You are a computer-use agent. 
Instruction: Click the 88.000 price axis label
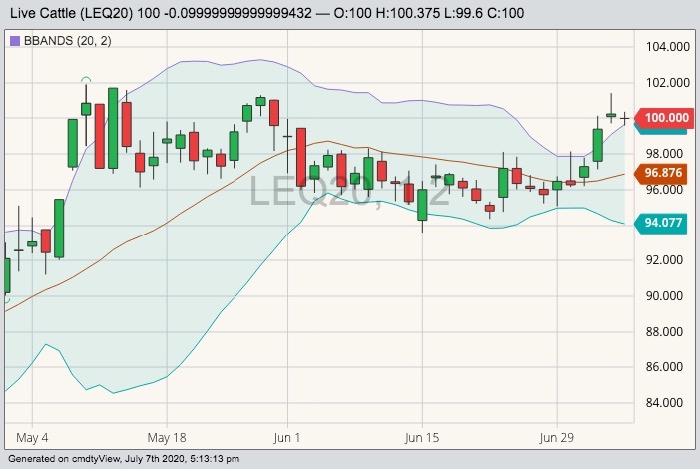tap(664, 332)
